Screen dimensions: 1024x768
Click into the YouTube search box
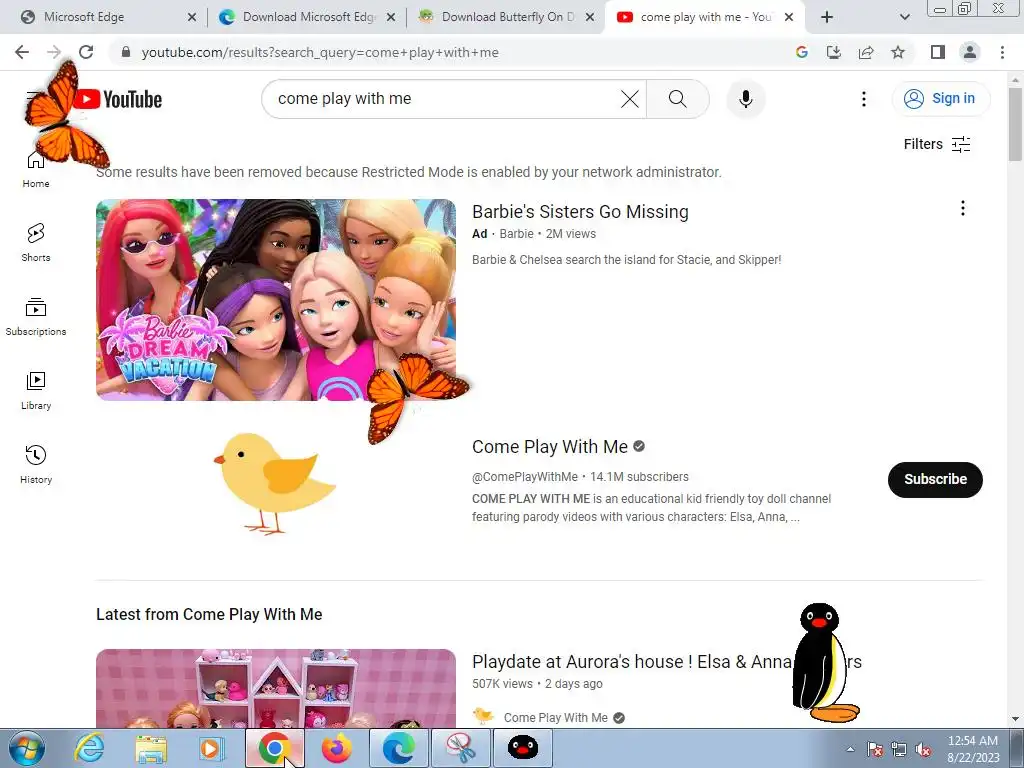pos(444,99)
